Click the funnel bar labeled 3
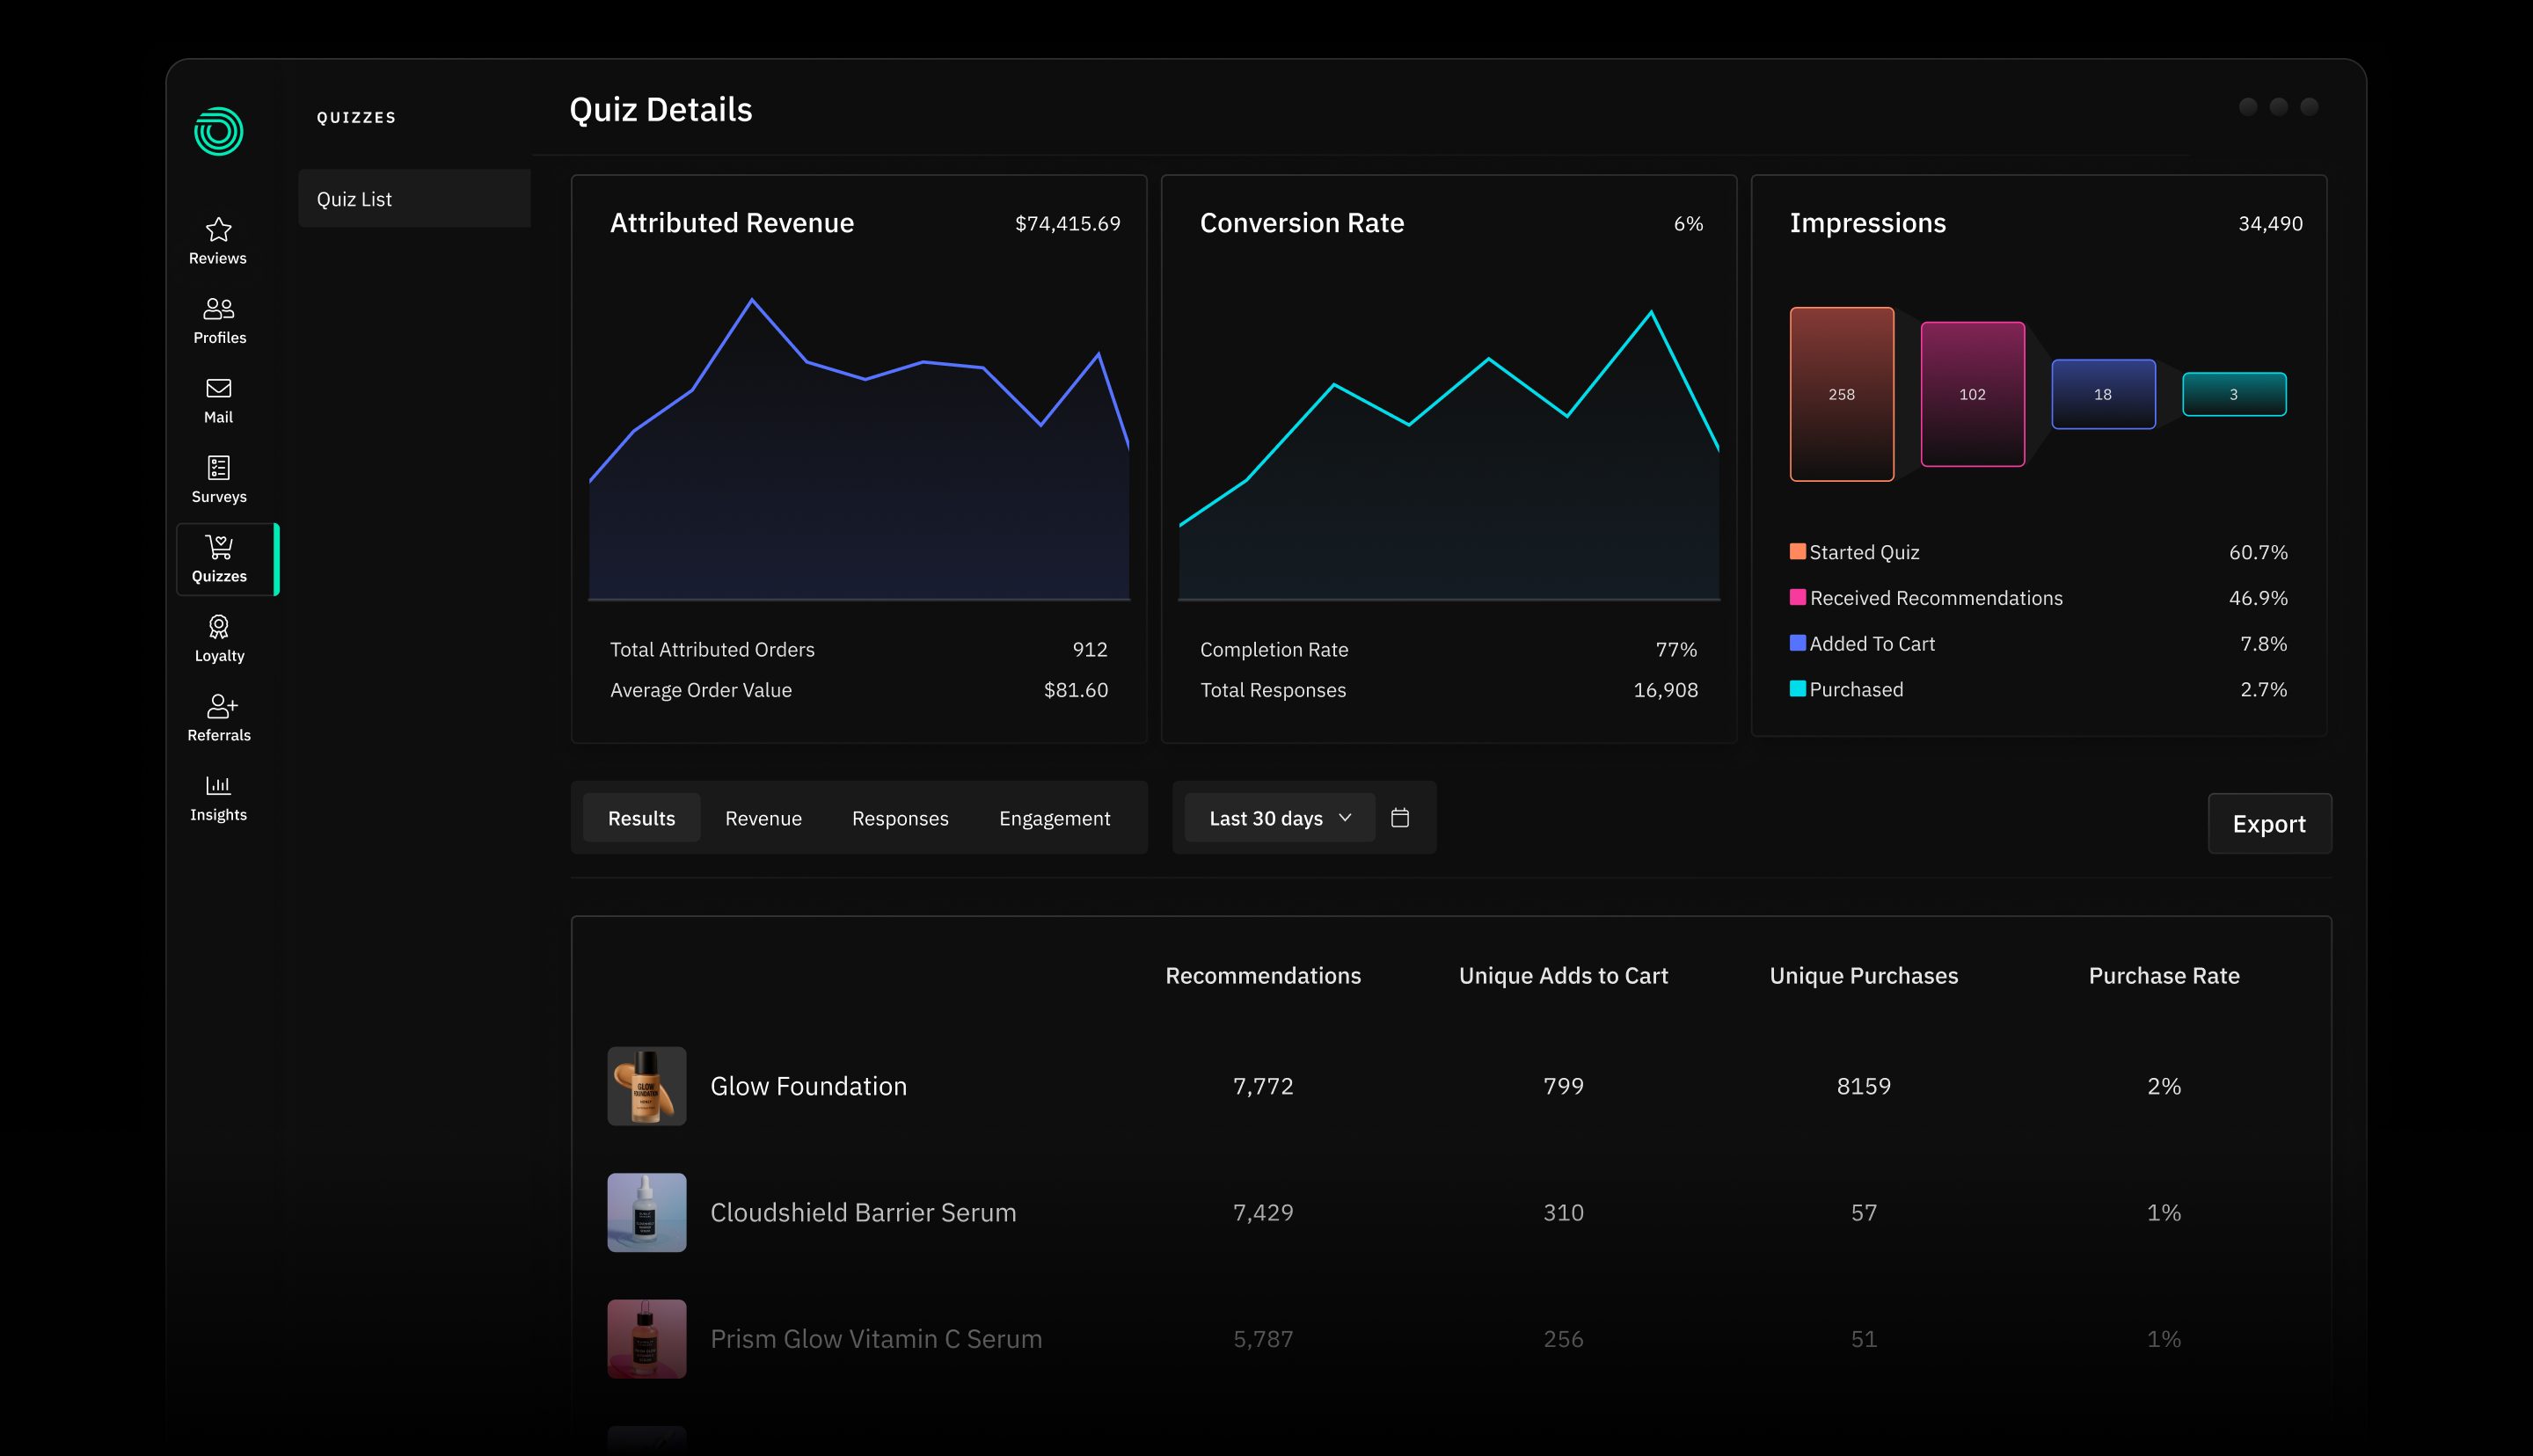 pyautogui.click(x=2234, y=394)
